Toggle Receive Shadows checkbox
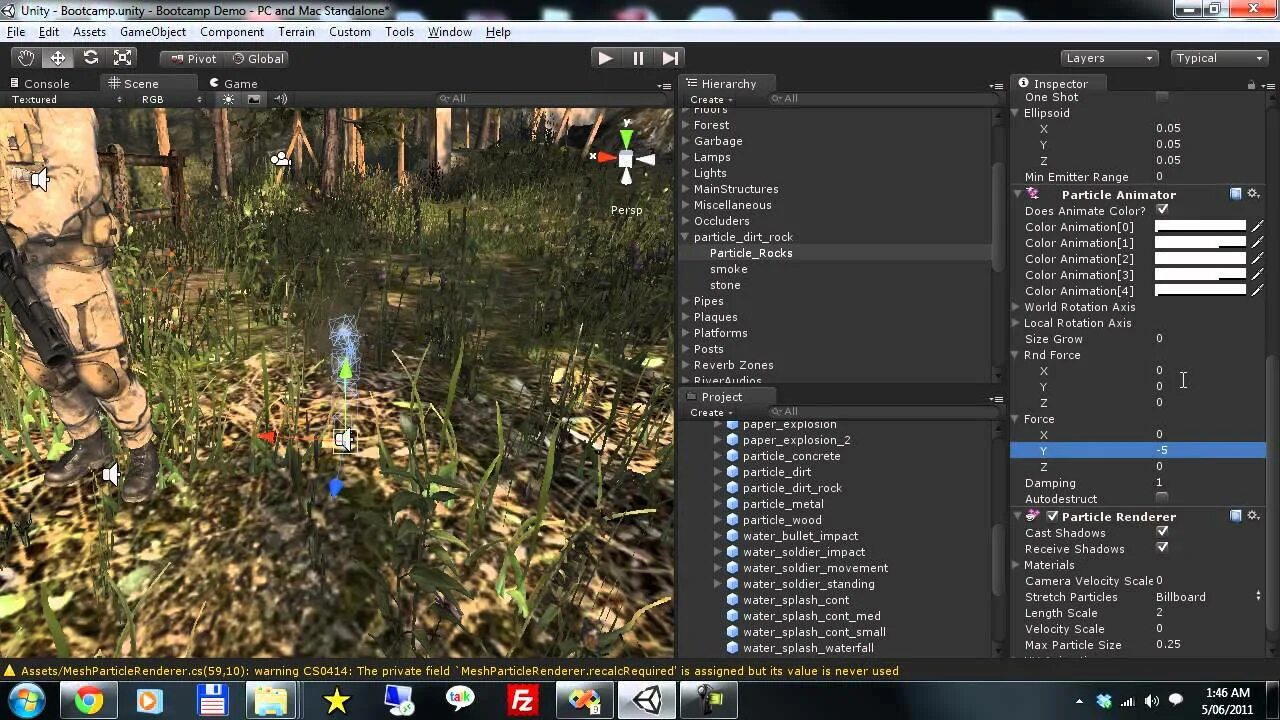The width and height of the screenshot is (1280, 720). click(1162, 549)
